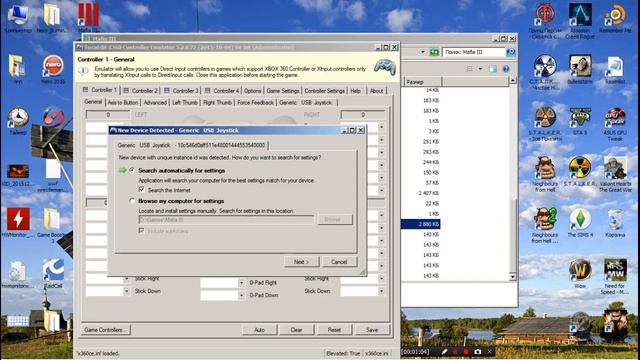Viewport: 640px width, 360px height.
Task: Click Cancel in New Device Detected dialog
Action: 339,262
